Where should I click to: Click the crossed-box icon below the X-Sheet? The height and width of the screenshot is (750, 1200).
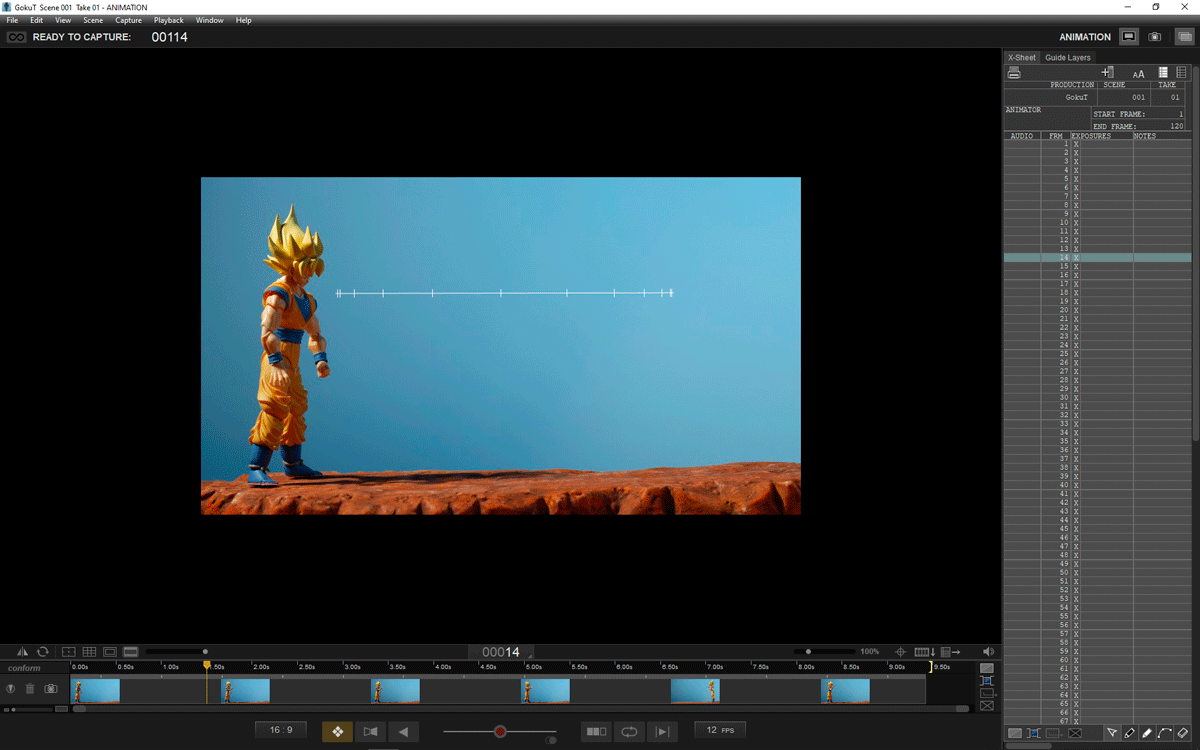click(x=1075, y=734)
